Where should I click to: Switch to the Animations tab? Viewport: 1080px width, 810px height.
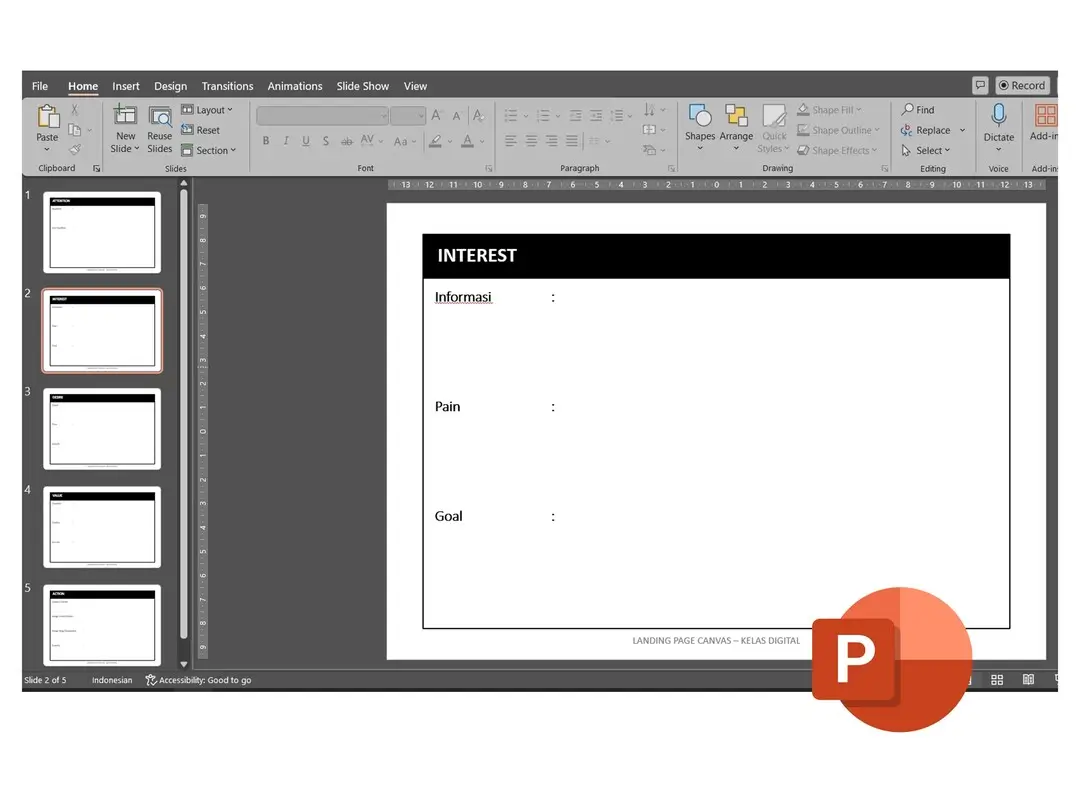pyautogui.click(x=295, y=86)
